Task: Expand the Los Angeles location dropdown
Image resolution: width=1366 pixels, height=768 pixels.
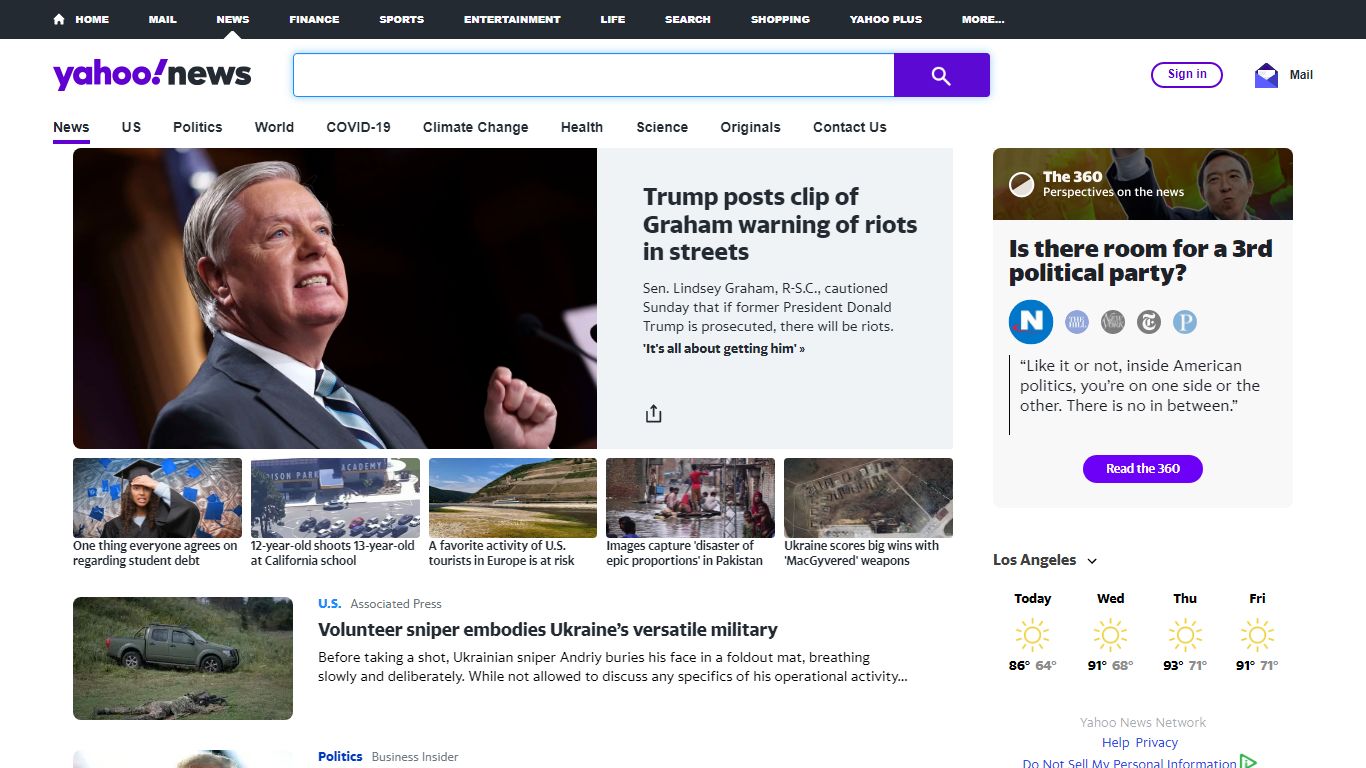Action: 1092,561
